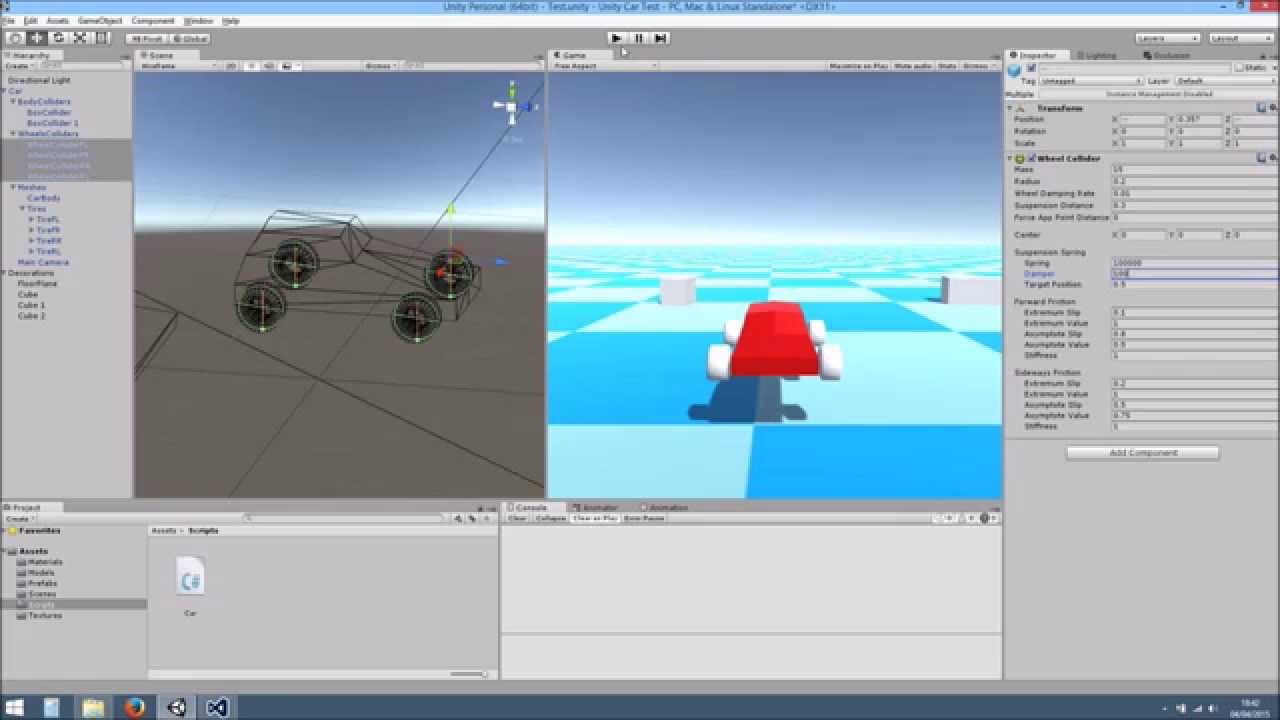
Task: Open Firefox from the taskbar
Action: click(x=135, y=707)
